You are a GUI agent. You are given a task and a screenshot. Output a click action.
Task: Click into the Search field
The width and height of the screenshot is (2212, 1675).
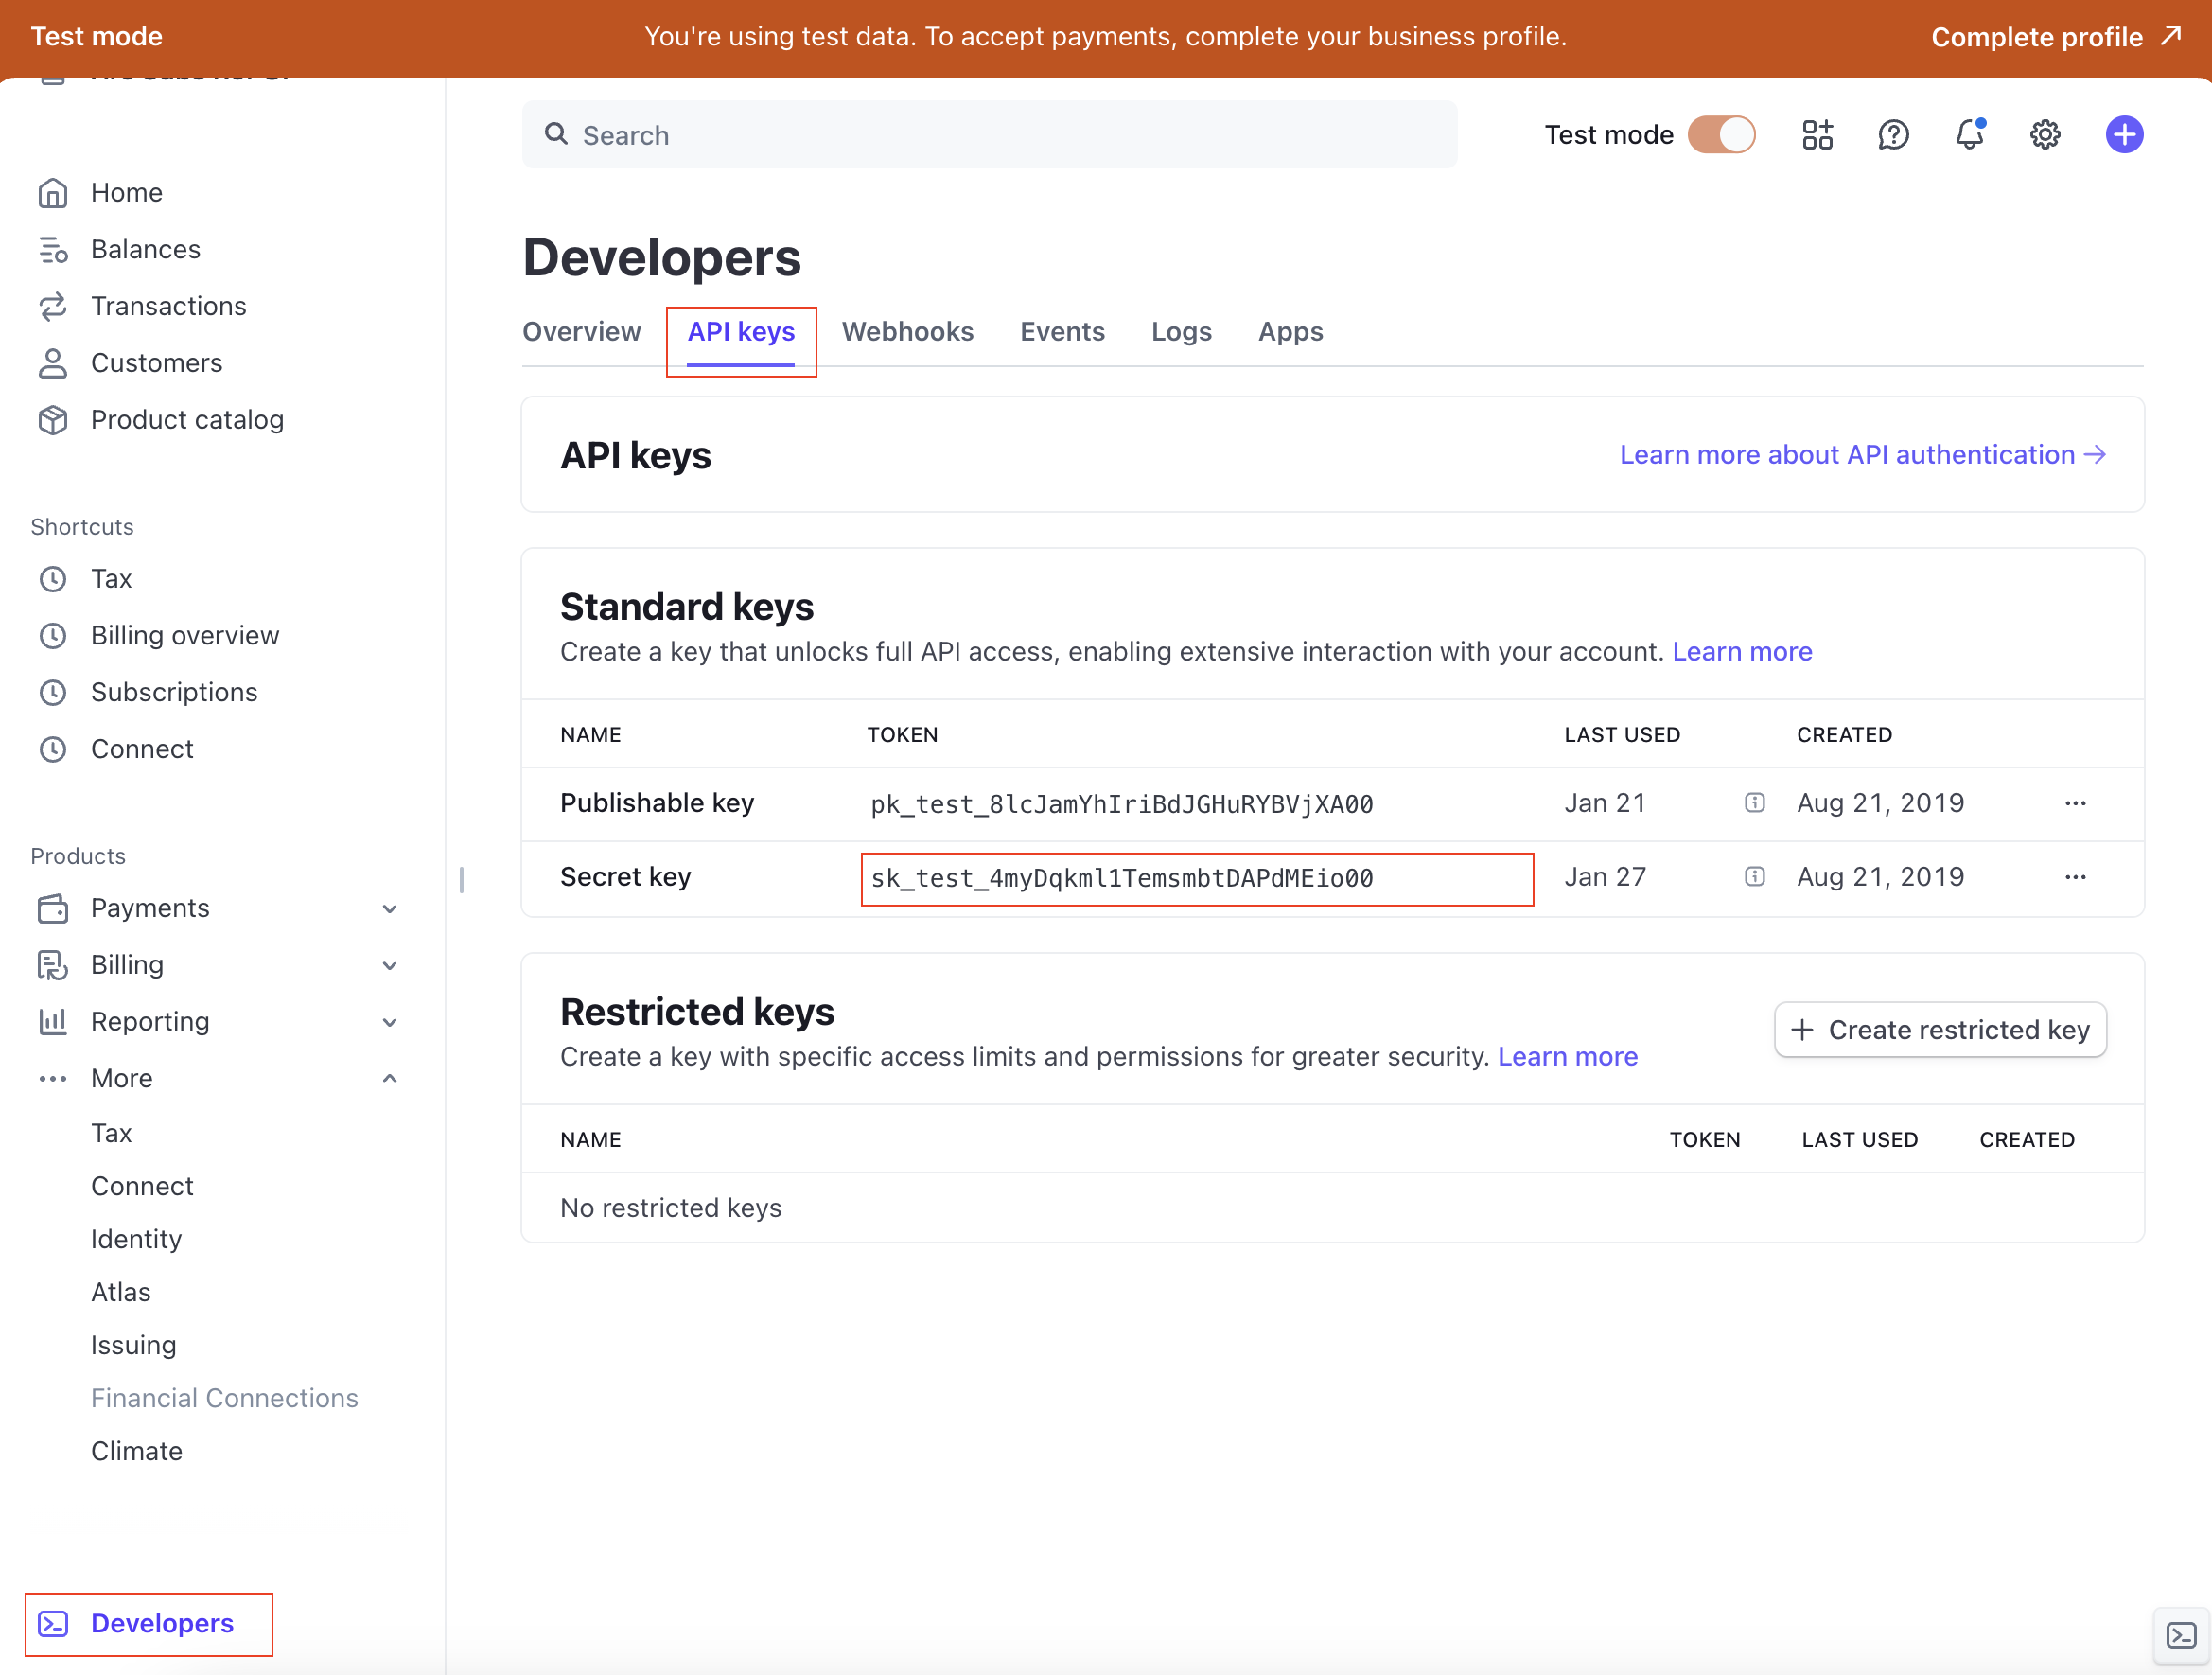(989, 135)
